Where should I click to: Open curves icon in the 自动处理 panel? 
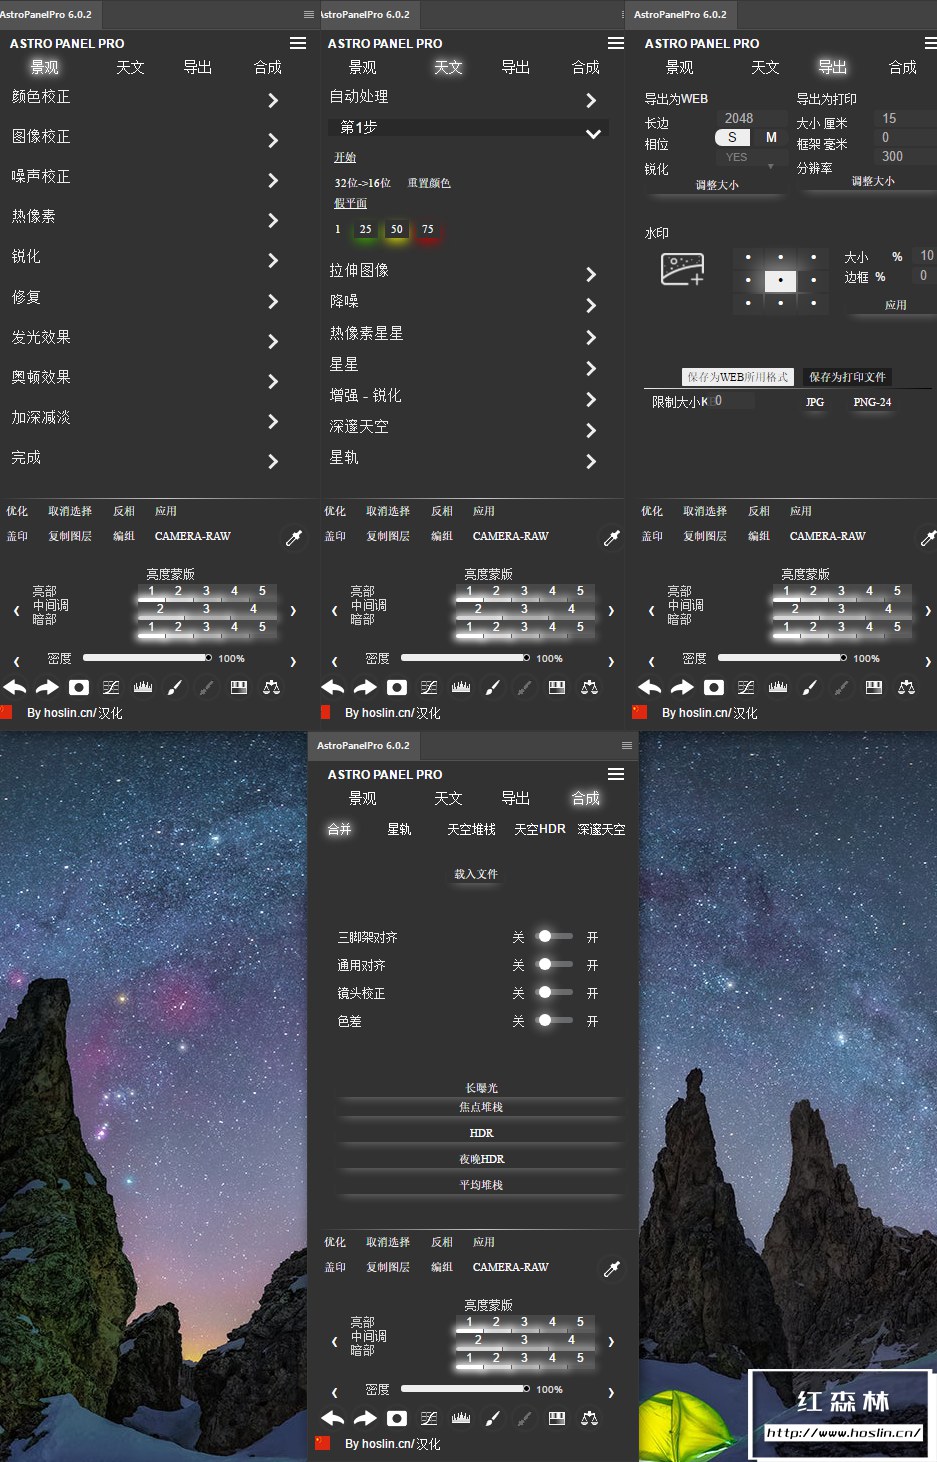429,687
